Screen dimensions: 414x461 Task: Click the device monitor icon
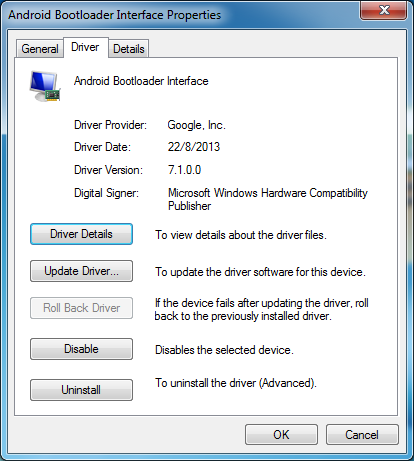coord(45,86)
